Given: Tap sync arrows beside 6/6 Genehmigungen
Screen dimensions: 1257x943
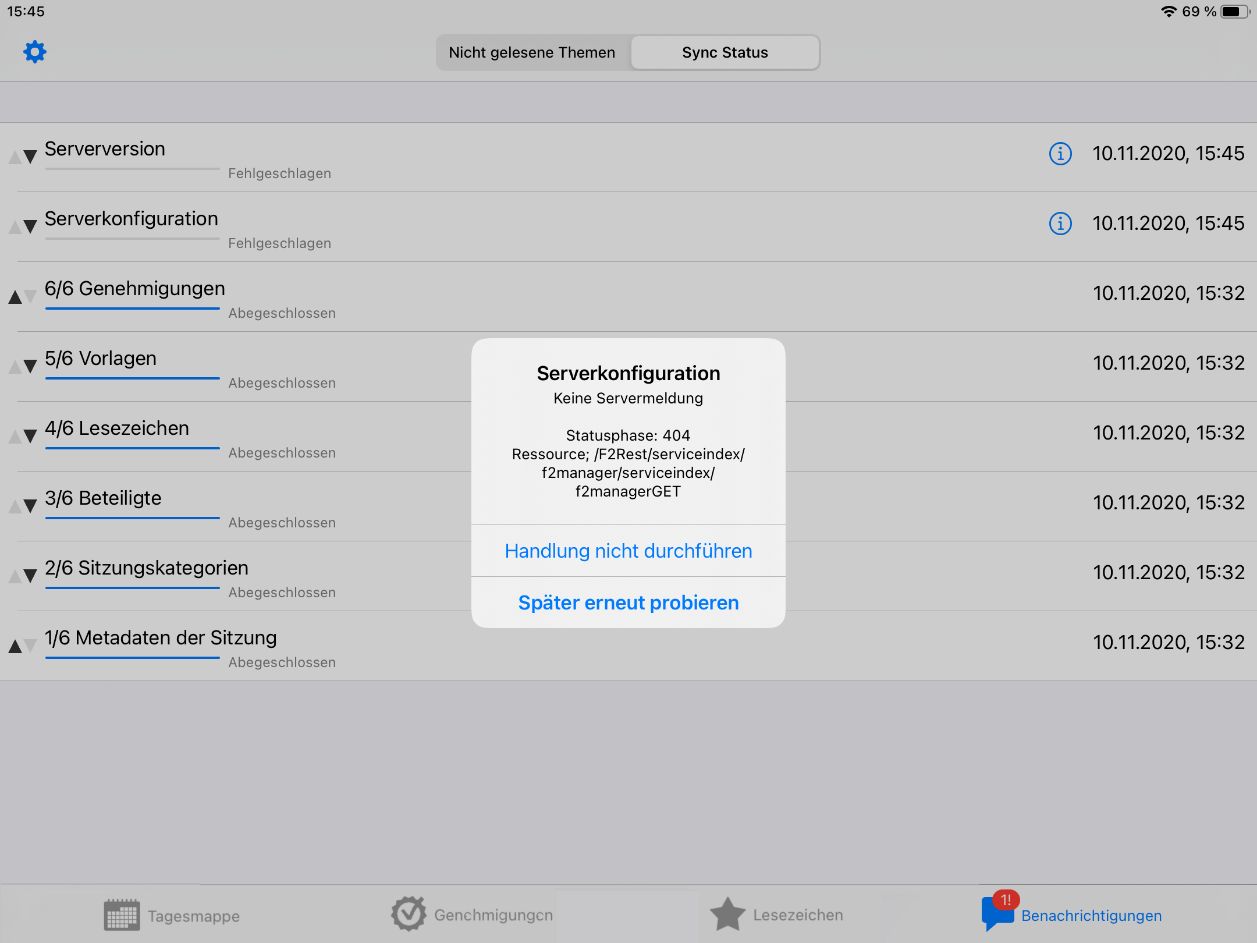Looking at the screenshot, I should click(x=23, y=296).
